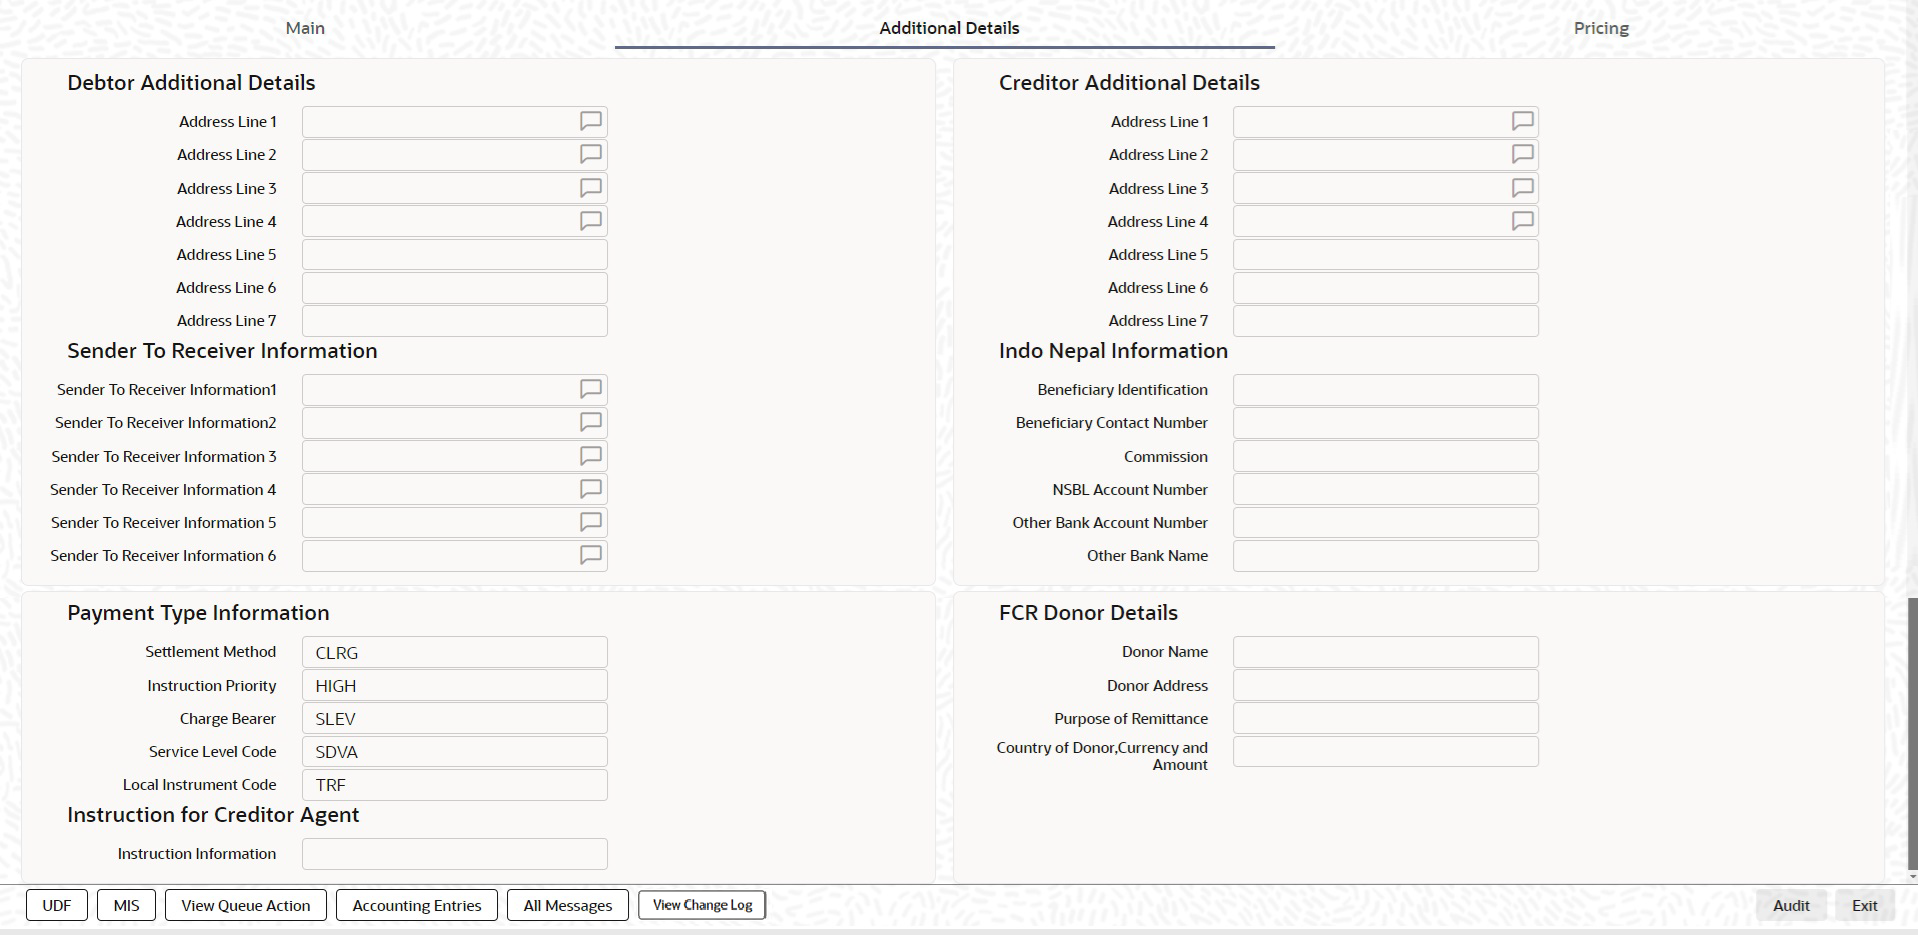Click the Commission input field
This screenshot has height=938, width=1918.
(1386, 456)
